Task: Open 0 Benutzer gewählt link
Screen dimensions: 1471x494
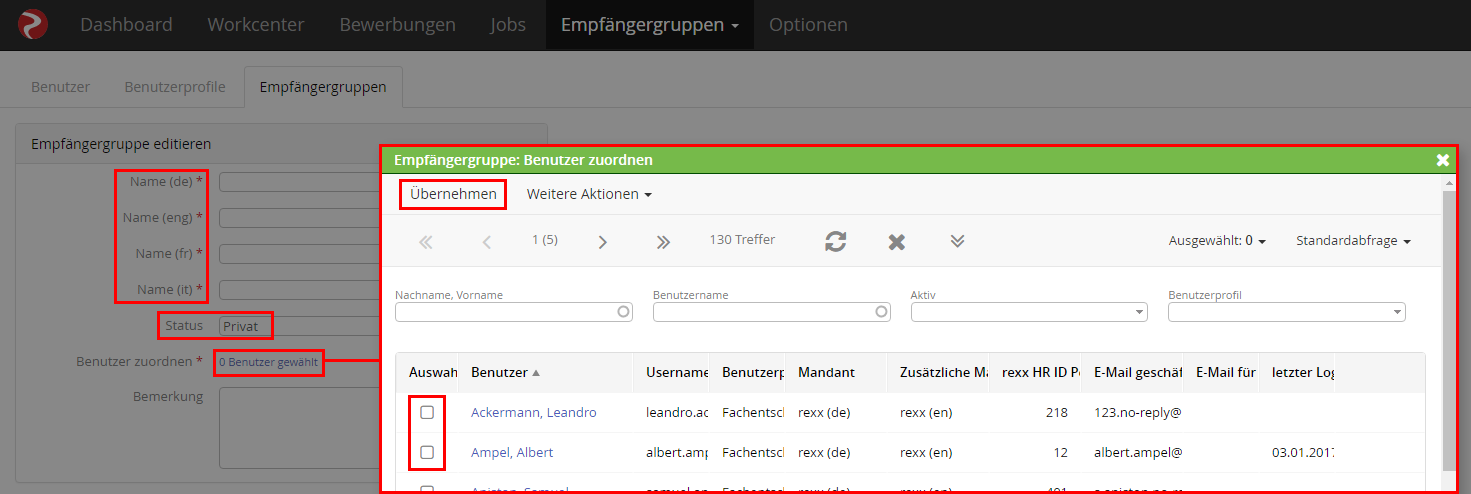Action: pos(268,361)
